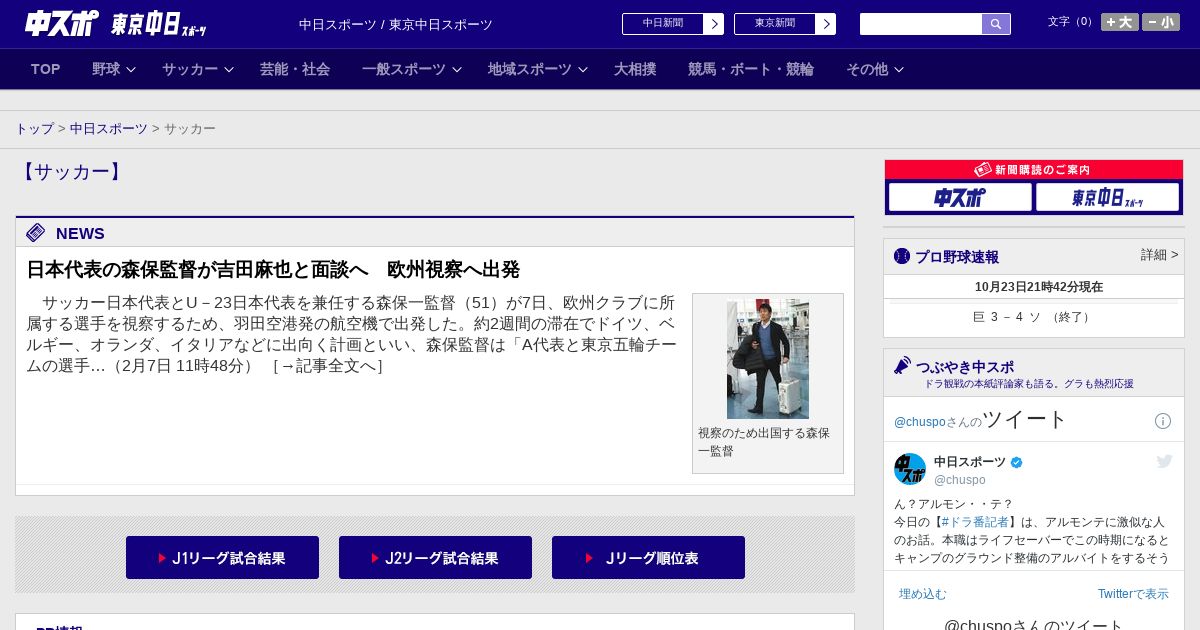The height and width of the screenshot is (630, 1200).
Task: Click the Twitter bird icon on tweet
Action: [x=1164, y=461]
